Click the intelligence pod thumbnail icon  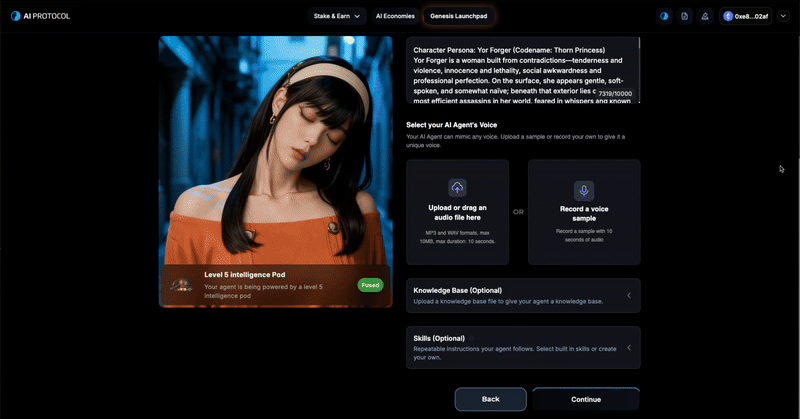(x=181, y=285)
